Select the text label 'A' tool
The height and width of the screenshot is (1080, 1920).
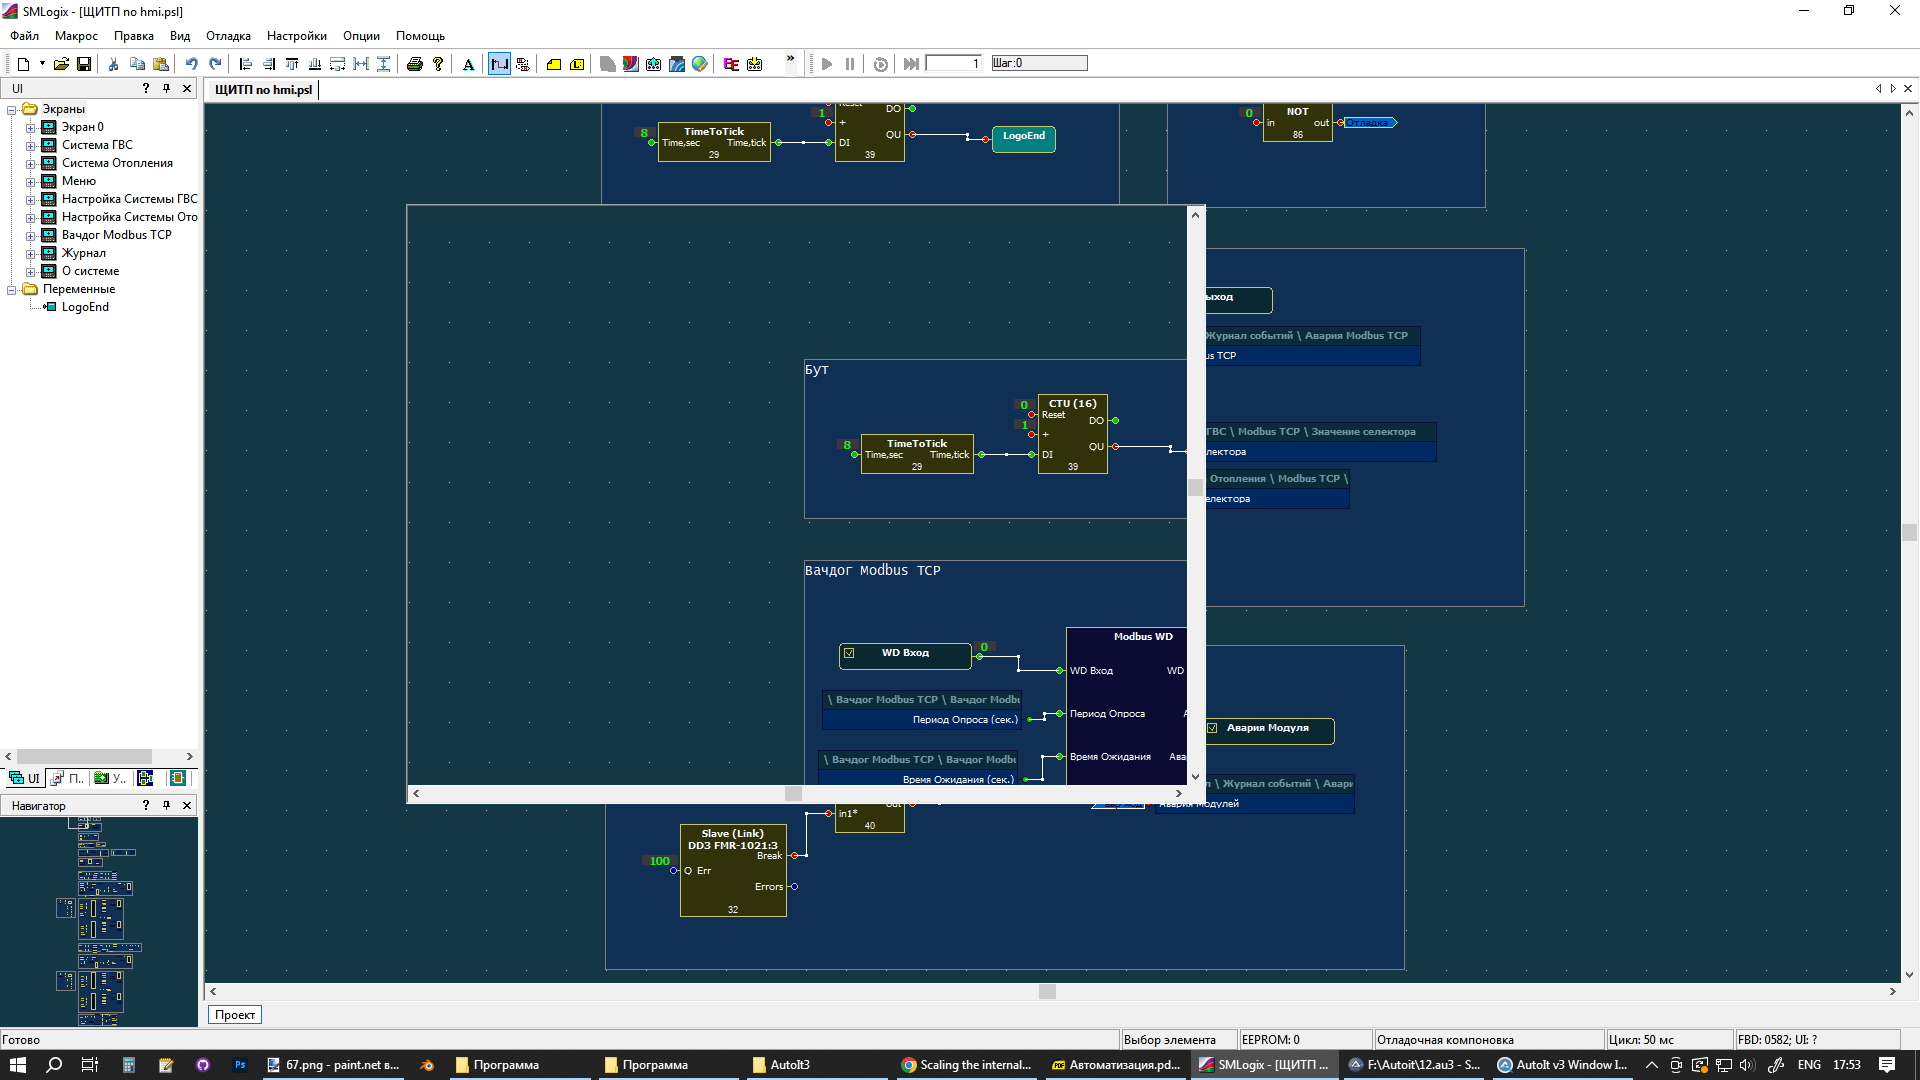pos(468,64)
